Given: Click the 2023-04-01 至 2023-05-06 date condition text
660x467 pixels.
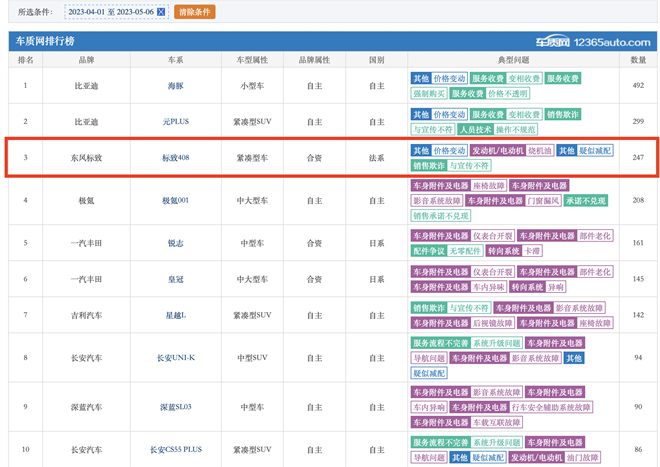Looking at the screenshot, I should pos(111,12).
